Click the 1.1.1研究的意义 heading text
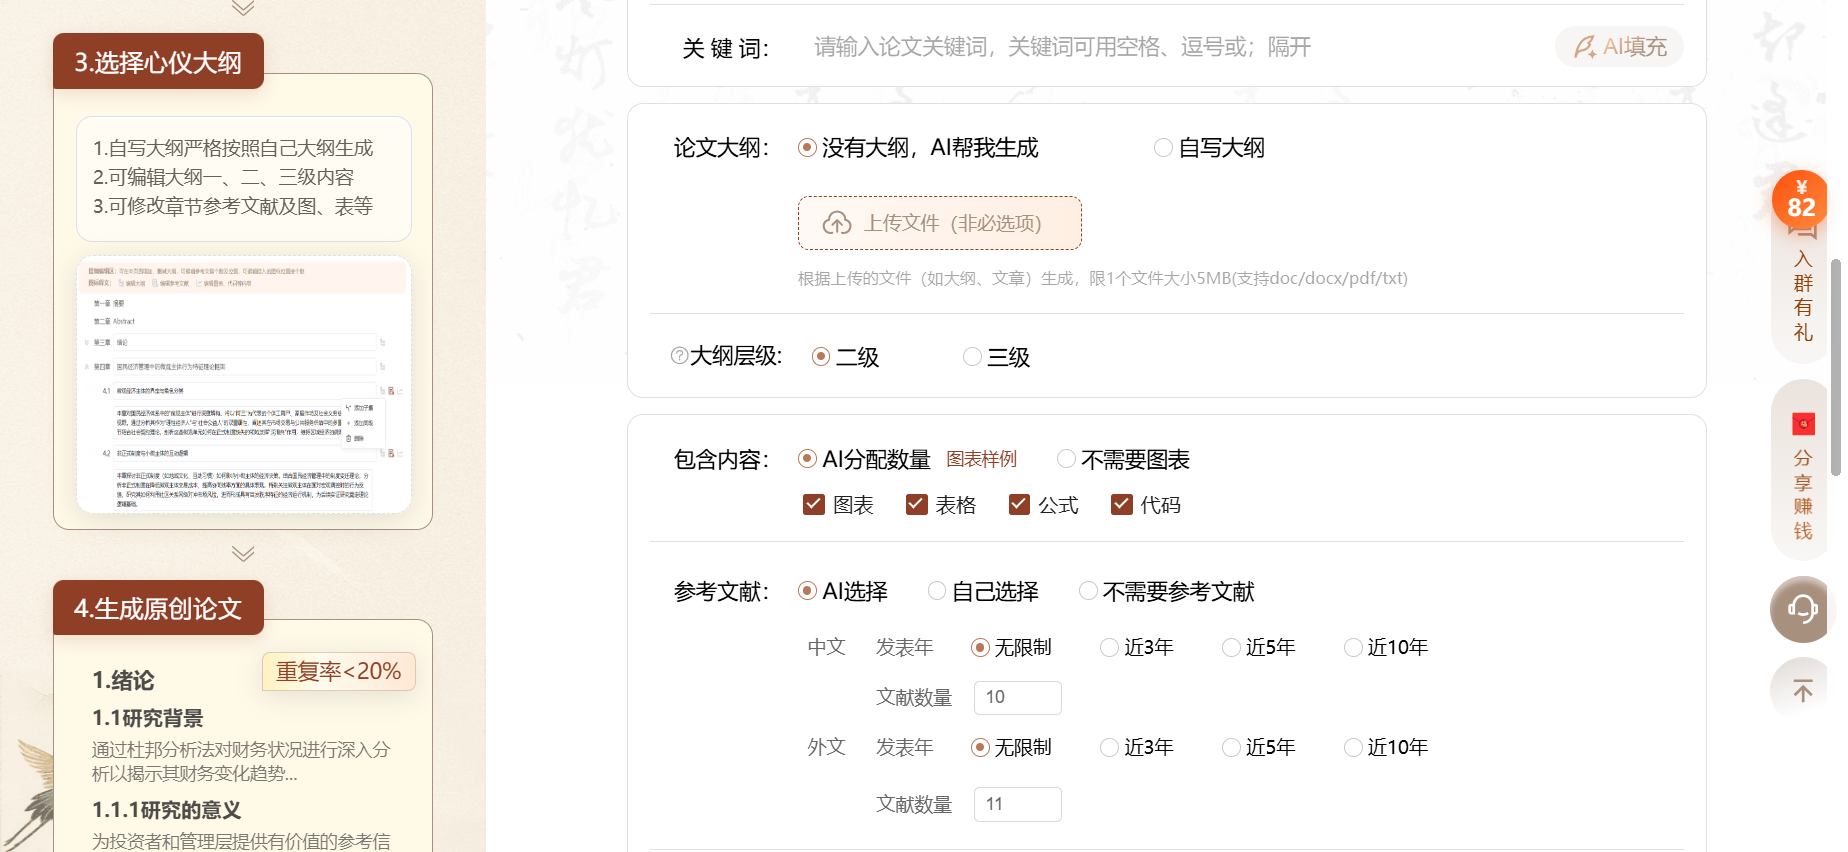This screenshot has height=852, width=1848. coord(166,810)
